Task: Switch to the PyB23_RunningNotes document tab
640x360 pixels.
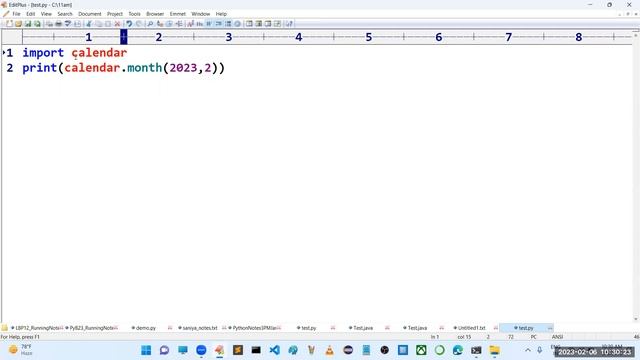Action: [91, 328]
